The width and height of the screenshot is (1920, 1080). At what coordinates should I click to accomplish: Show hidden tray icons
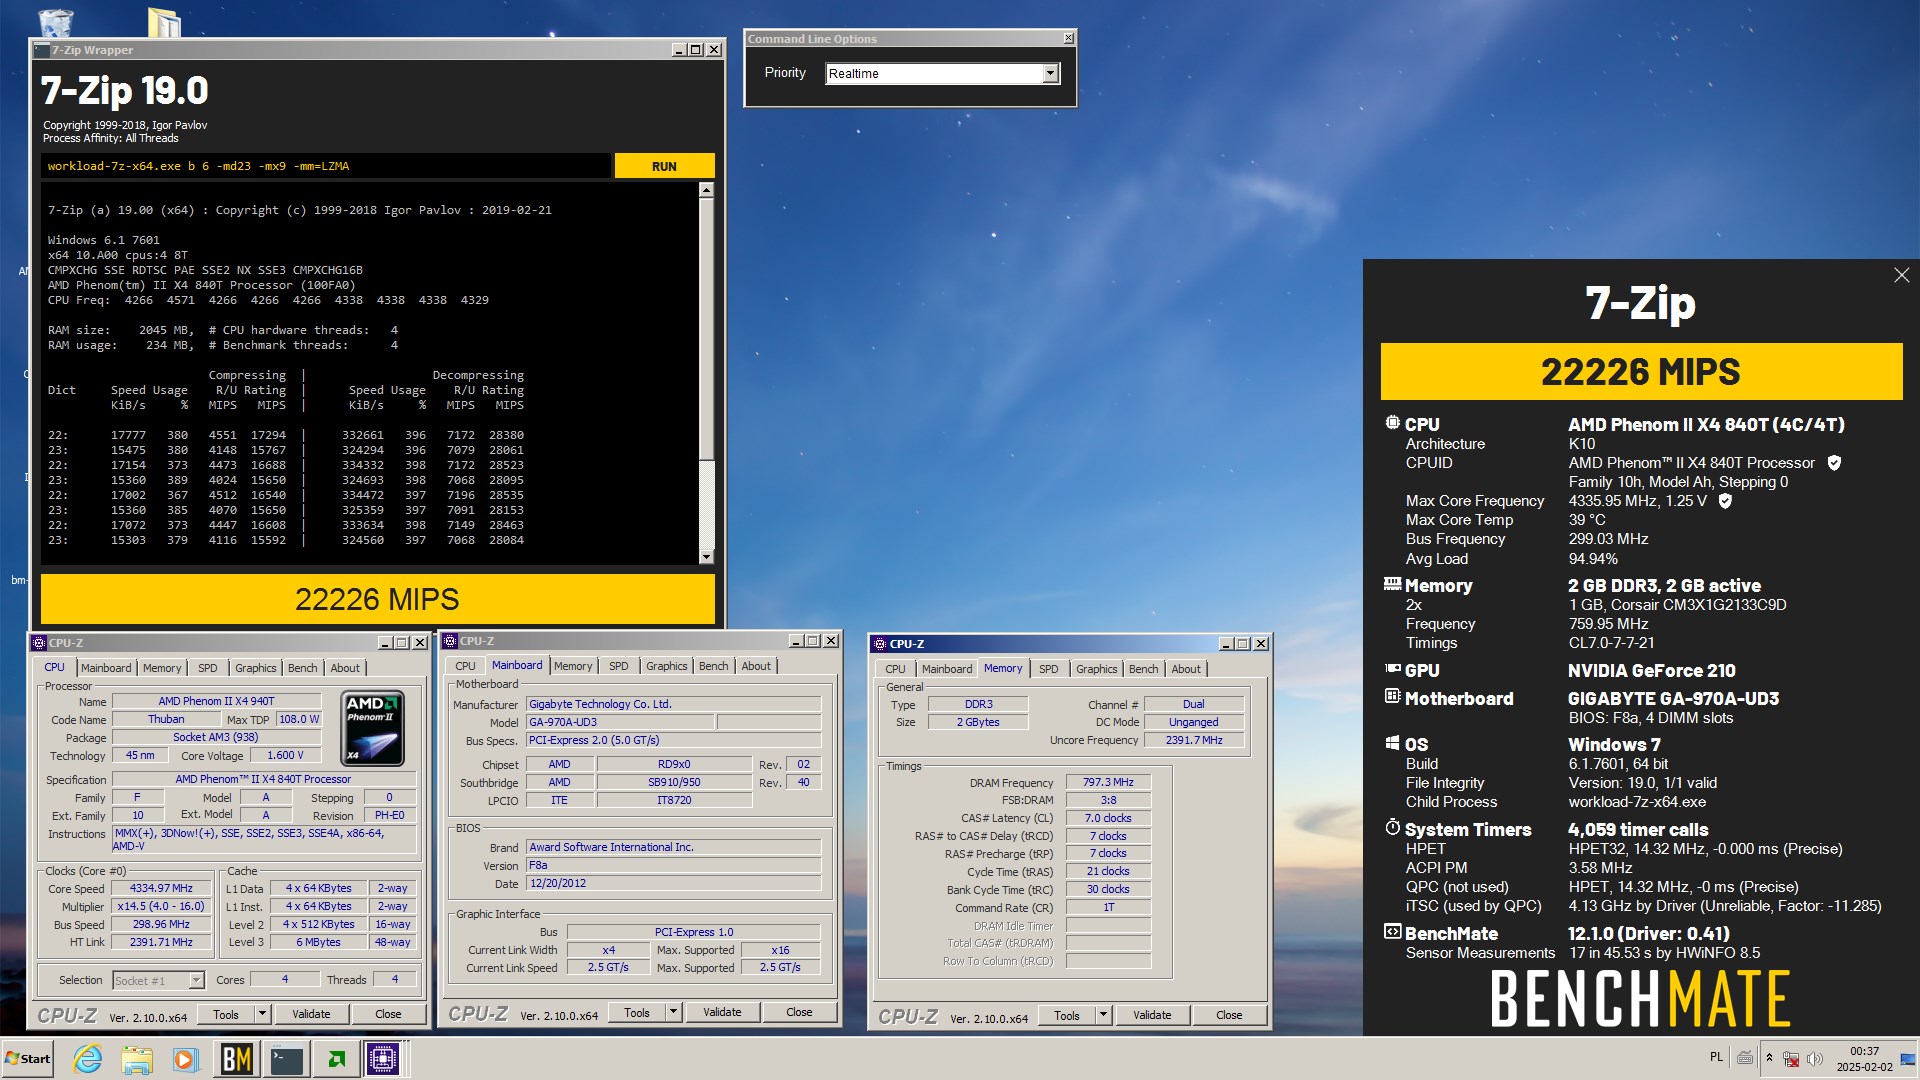(1769, 1058)
